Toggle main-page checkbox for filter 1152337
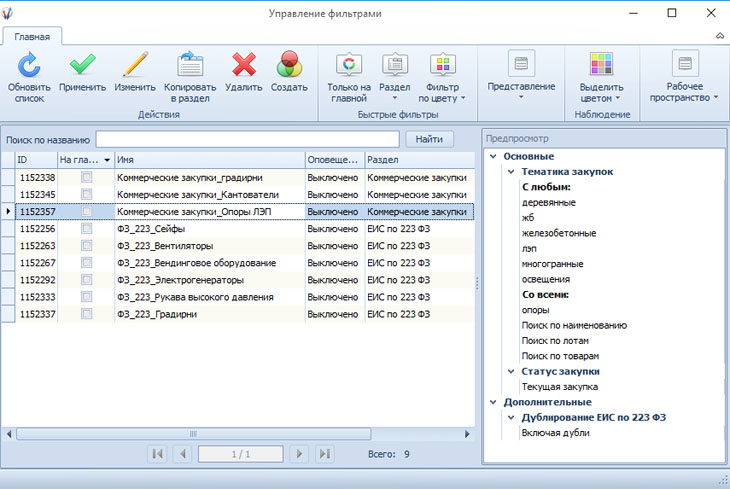 click(x=87, y=314)
